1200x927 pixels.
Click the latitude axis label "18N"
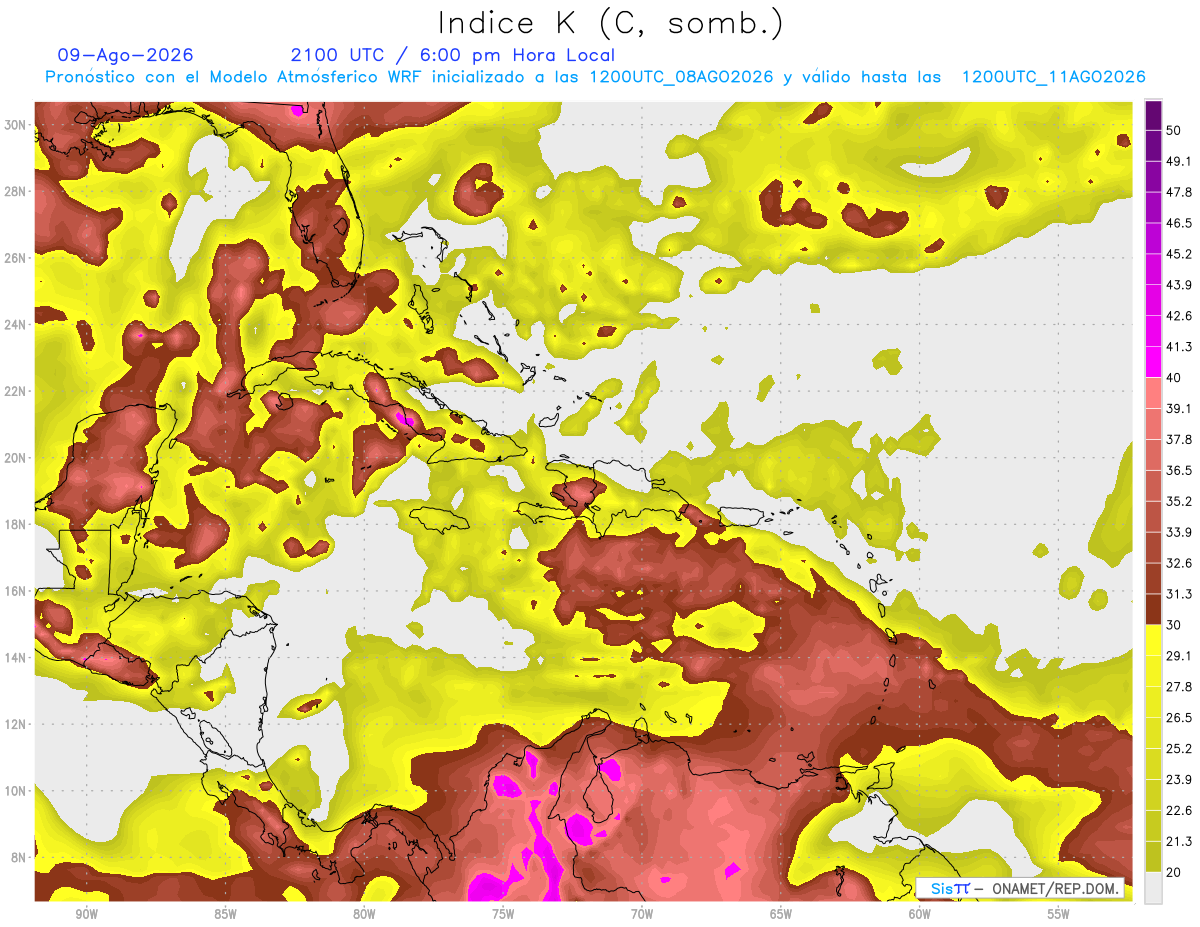(17, 524)
